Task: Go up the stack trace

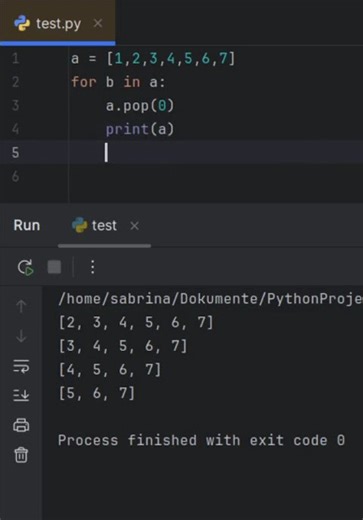Action: point(21,306)
